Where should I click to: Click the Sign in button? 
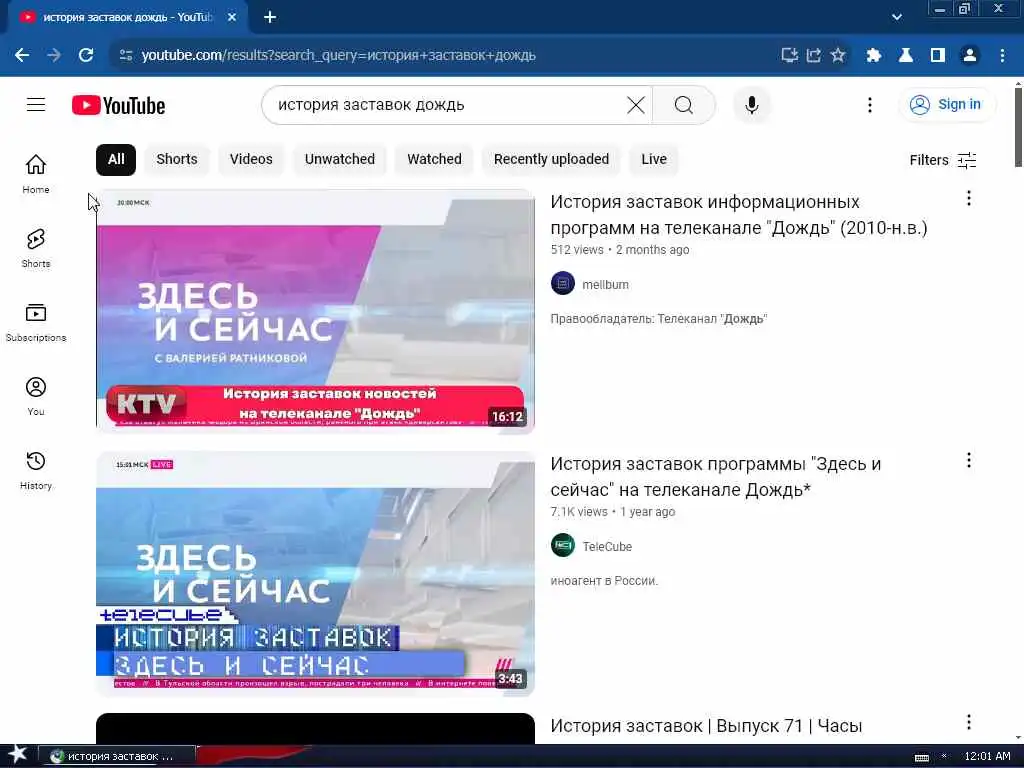[x=947, y=104]
